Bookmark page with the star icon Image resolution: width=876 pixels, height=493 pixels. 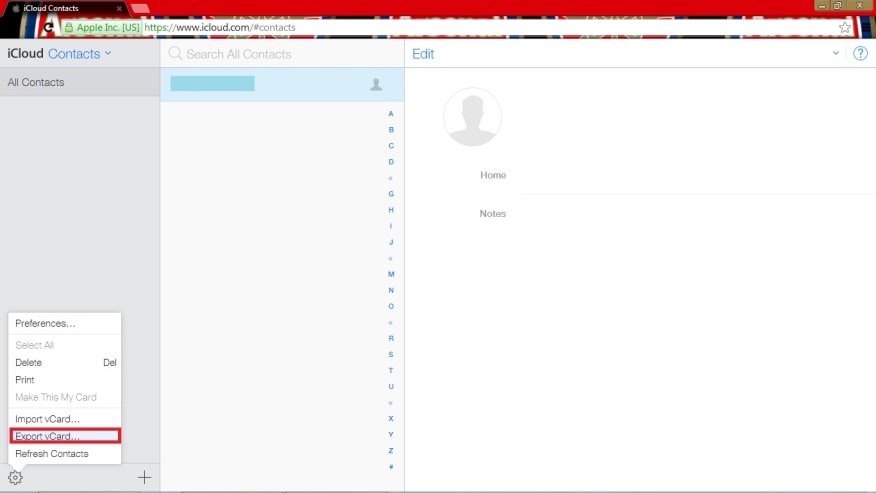(845, 27)
